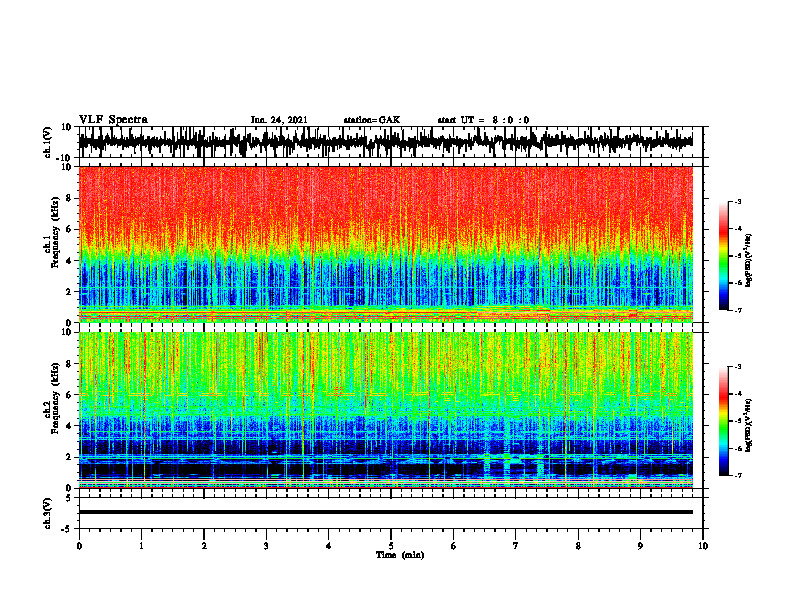The height and width of the screenshot is (612, 792).
Task: Click the "-7" label on ch.1 colorbar
Action: point(737,310)
